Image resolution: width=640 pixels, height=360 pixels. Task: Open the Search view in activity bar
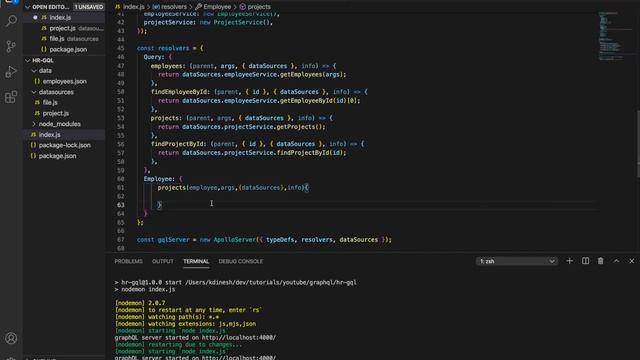tap(11, 21)
